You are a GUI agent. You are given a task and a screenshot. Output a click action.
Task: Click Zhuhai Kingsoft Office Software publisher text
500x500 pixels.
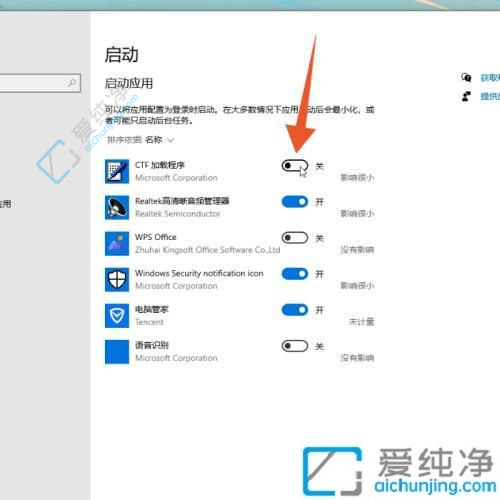point(207,250)
